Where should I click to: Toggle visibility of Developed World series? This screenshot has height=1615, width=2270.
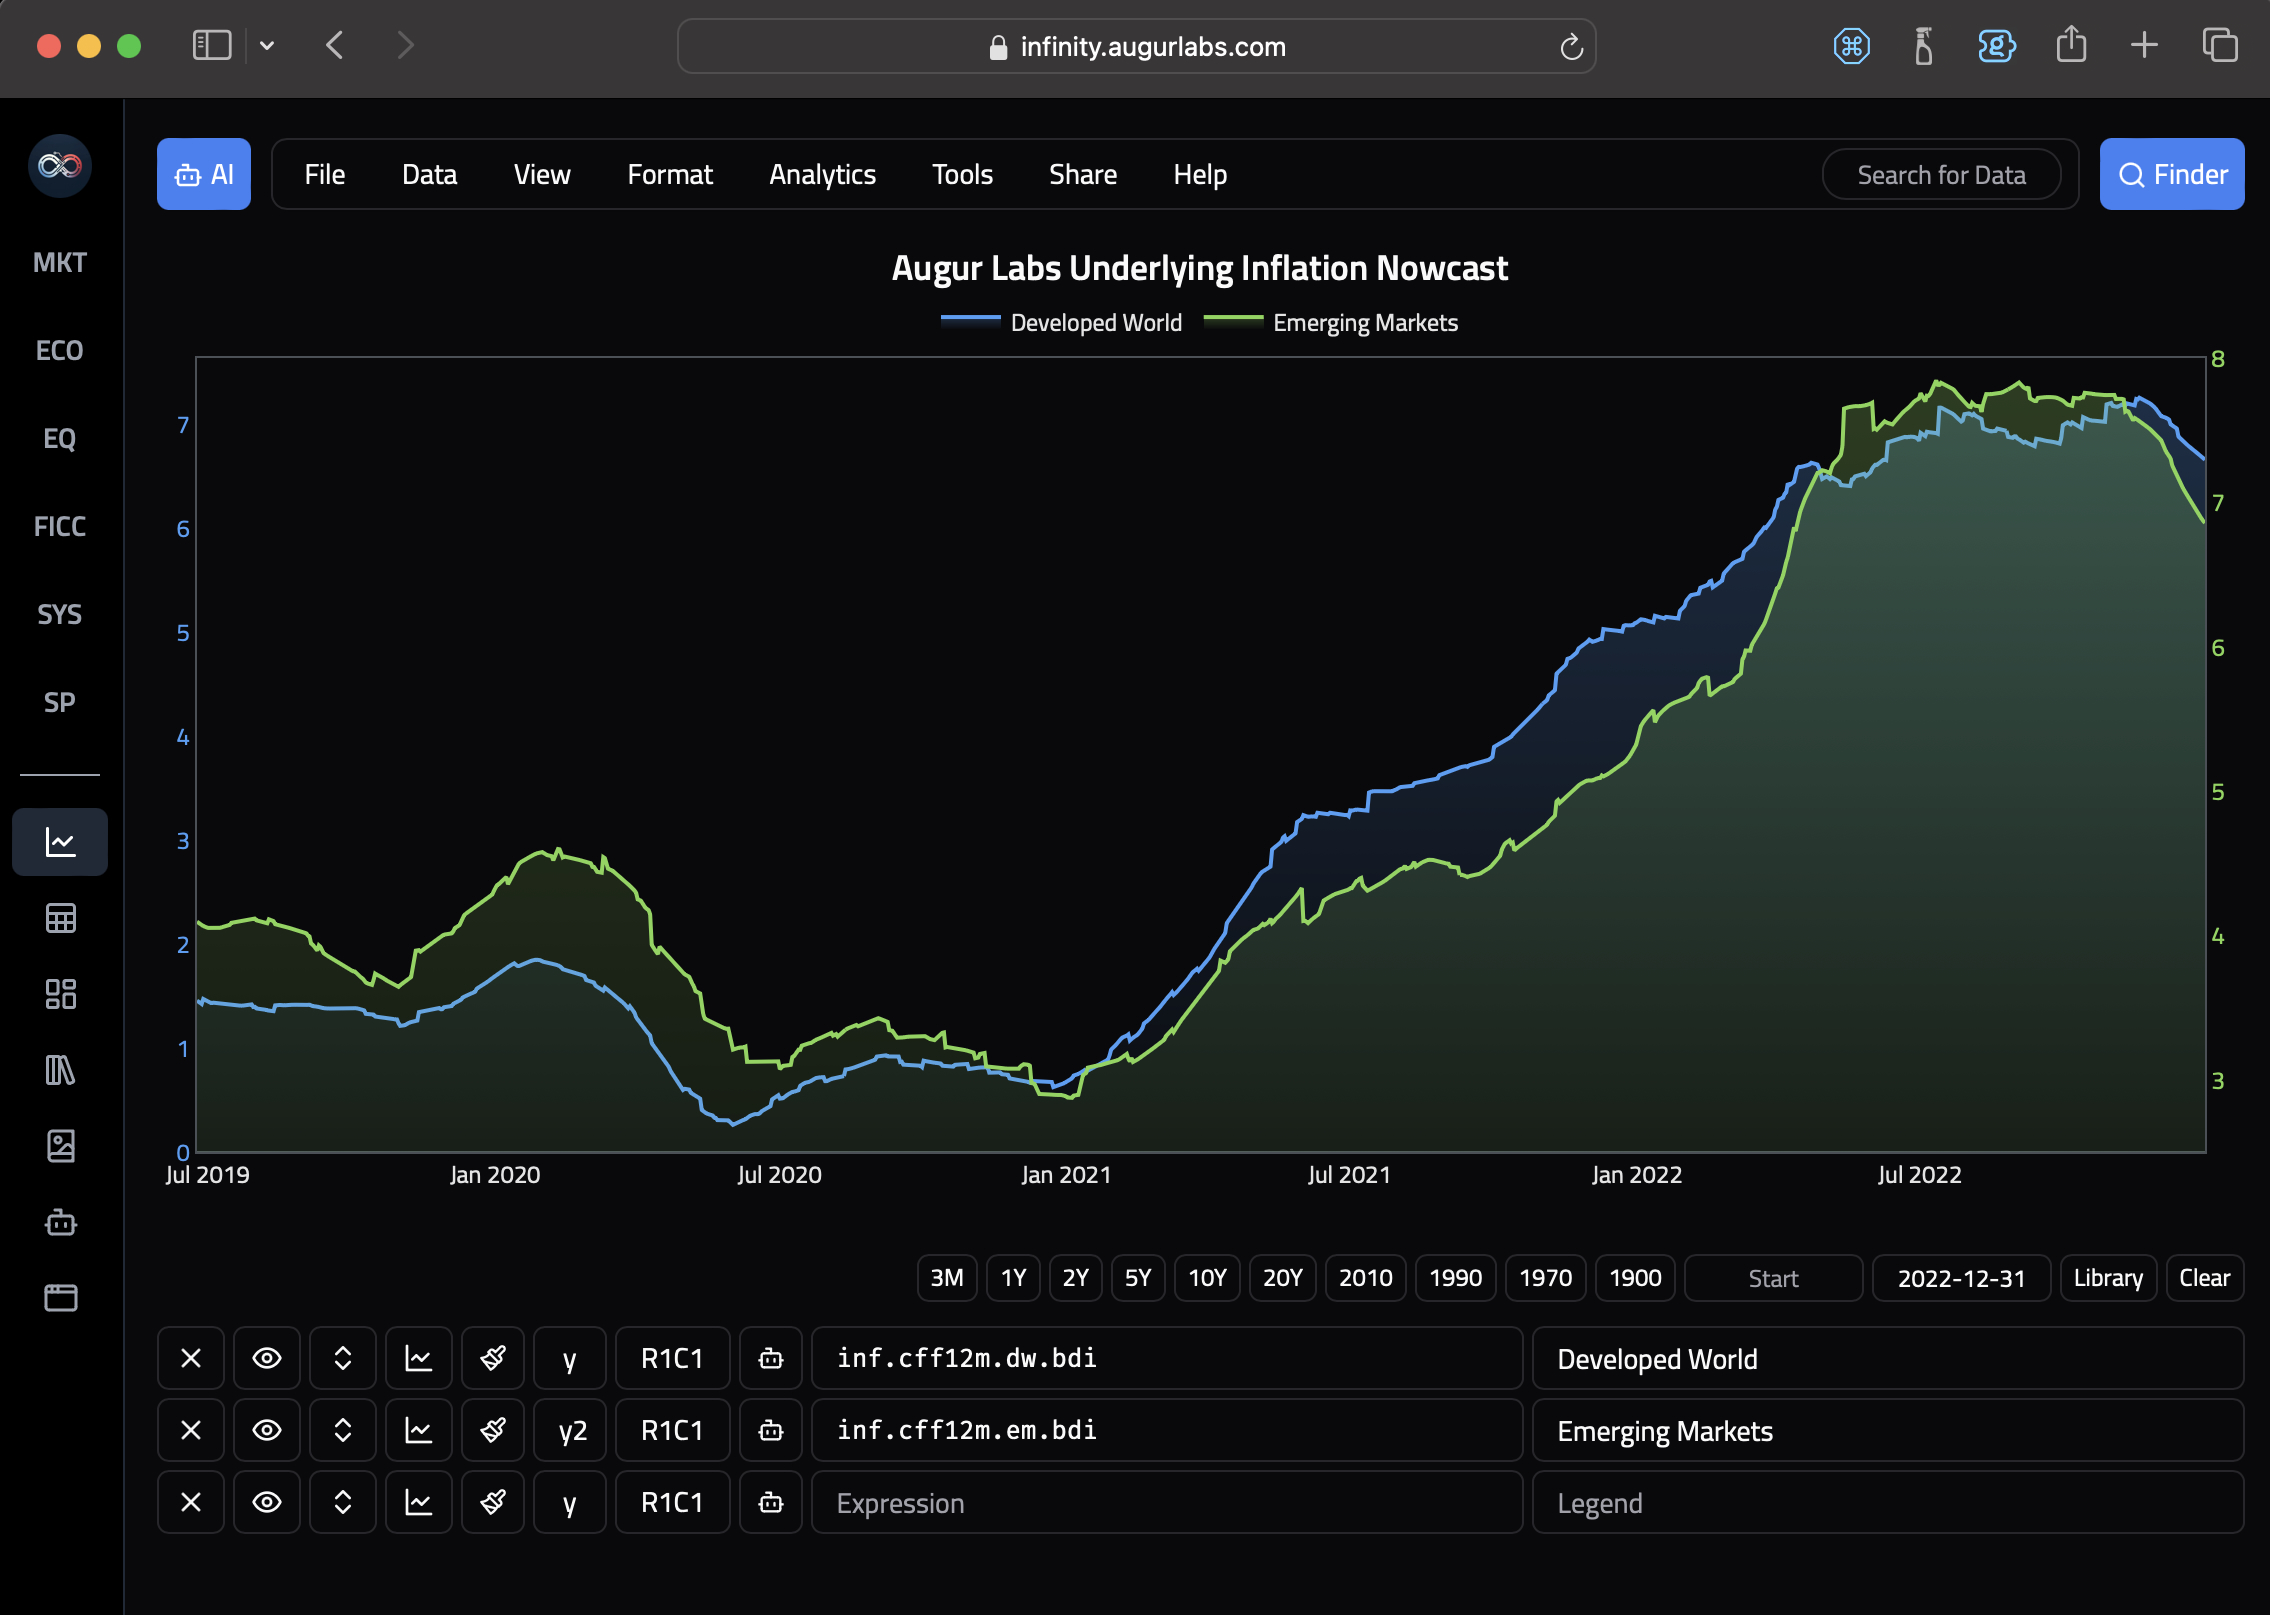pyautogui.click(x=267, y=1358)
